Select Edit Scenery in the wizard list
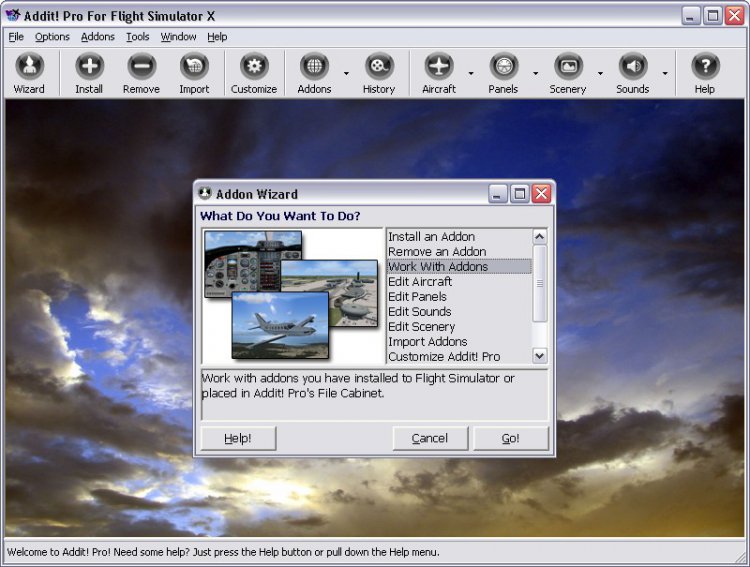Viewport: 750px width, 567px height. coord(421,327)
